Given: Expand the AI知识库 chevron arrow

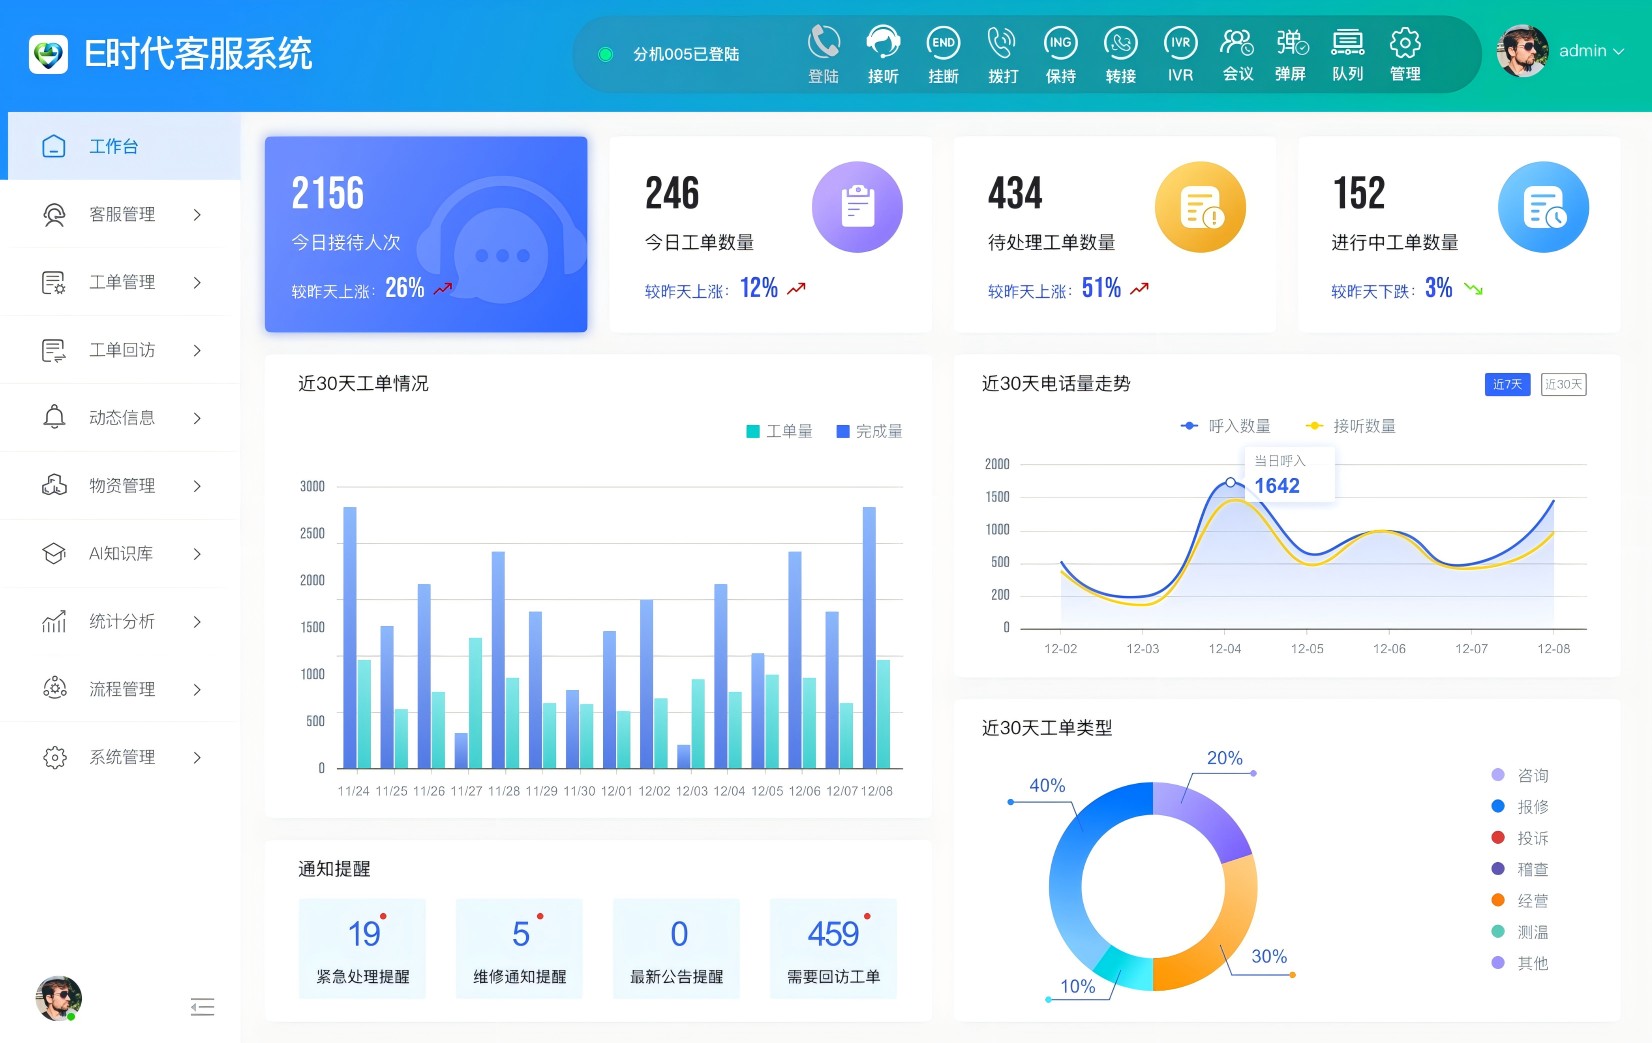Looking at the screenshot, I should pyautogui.click(x=197, y=554).
